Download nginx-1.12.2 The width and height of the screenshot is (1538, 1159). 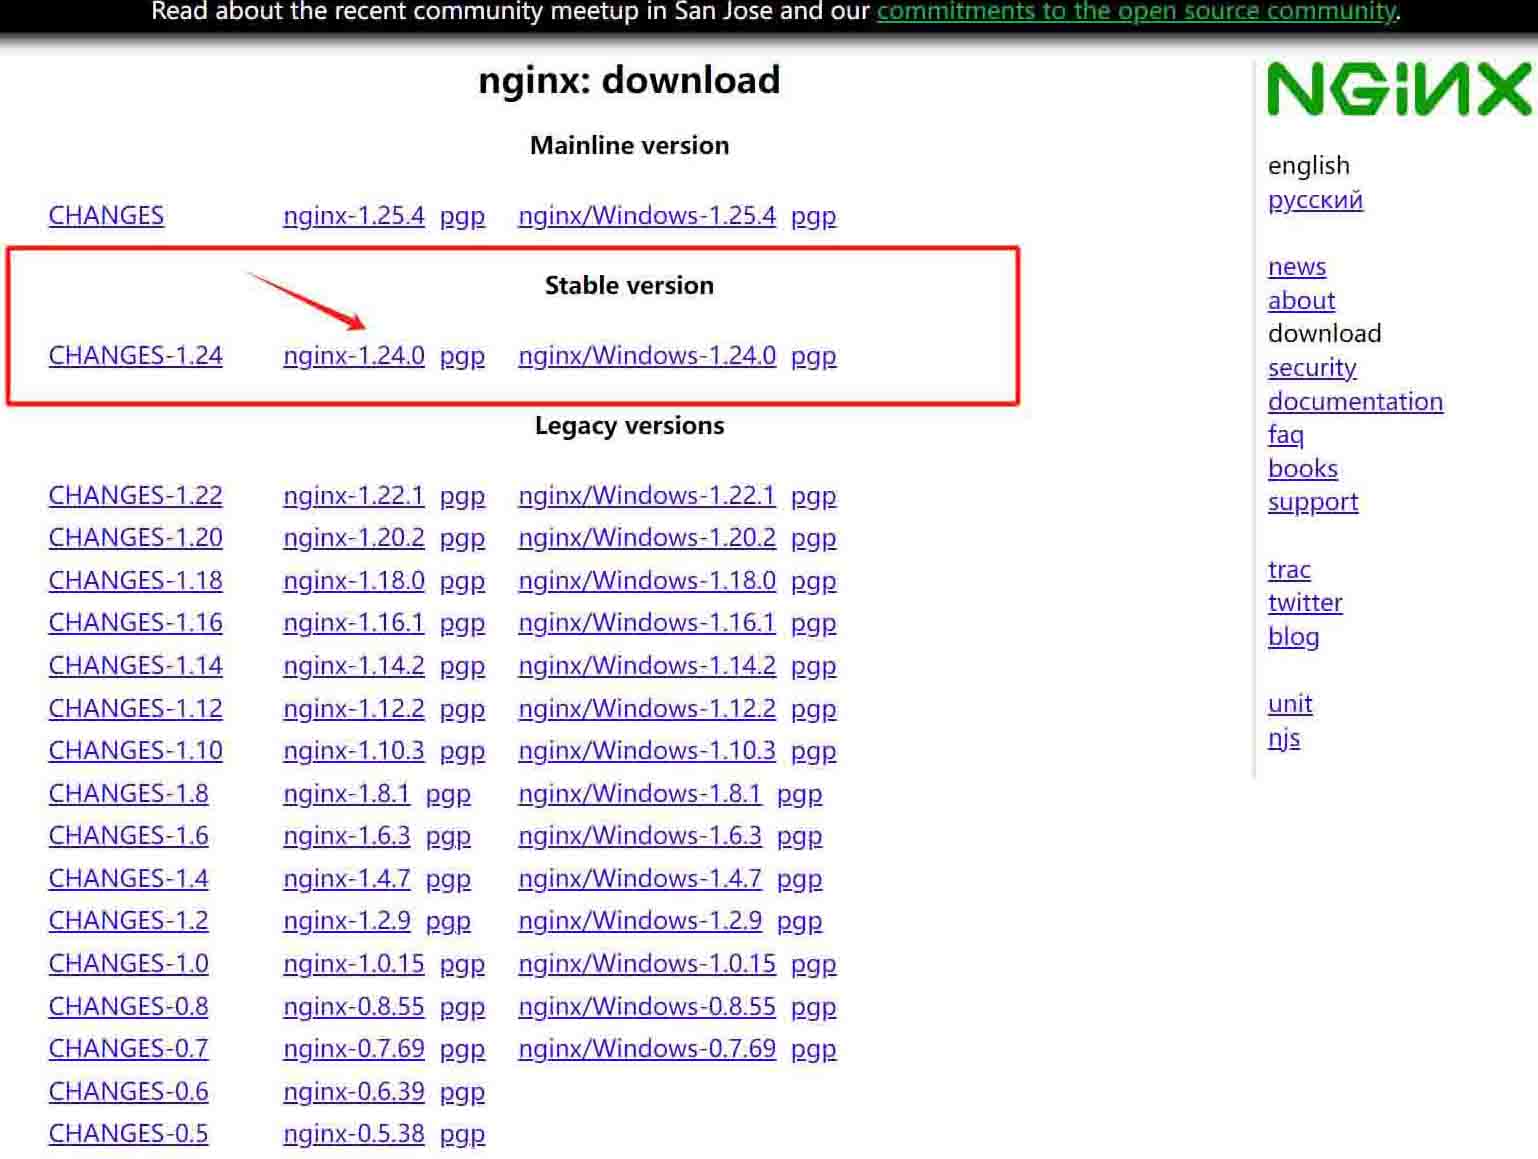coord(354,709)
